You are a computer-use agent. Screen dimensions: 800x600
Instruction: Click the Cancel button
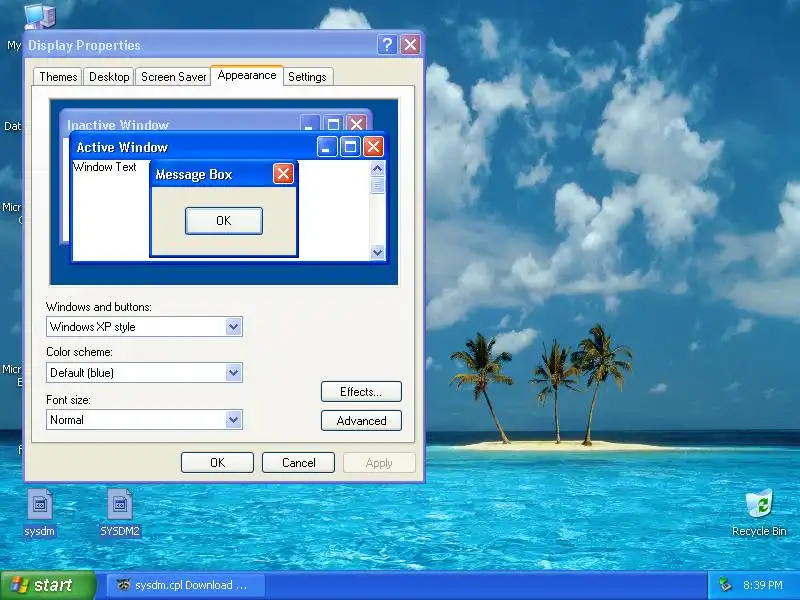tap(298, 463)
